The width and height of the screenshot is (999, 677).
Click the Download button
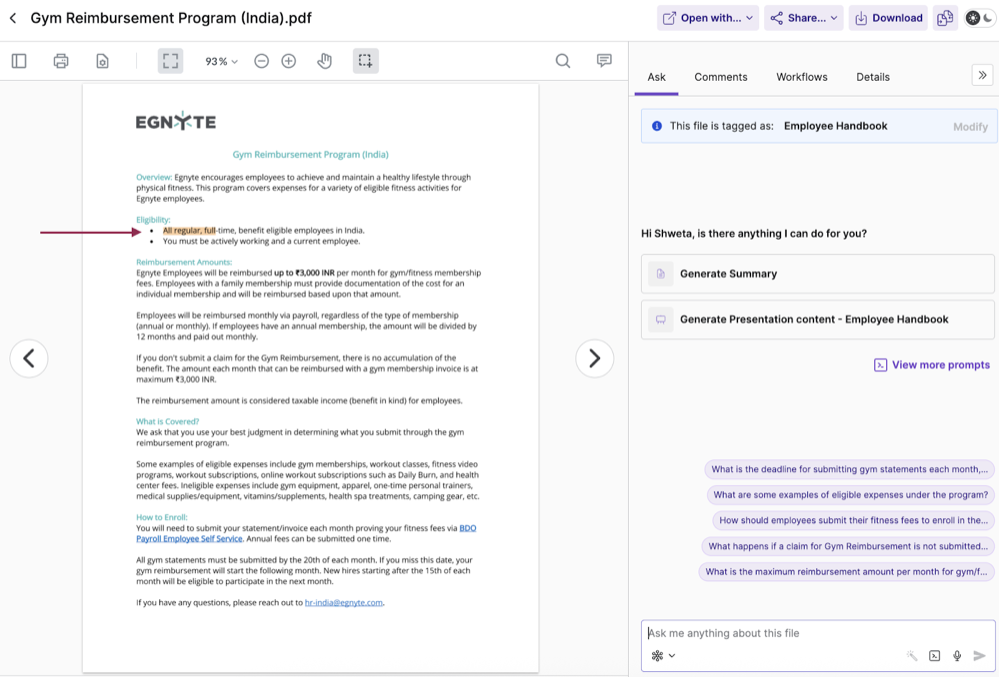[x=887, y=17]
